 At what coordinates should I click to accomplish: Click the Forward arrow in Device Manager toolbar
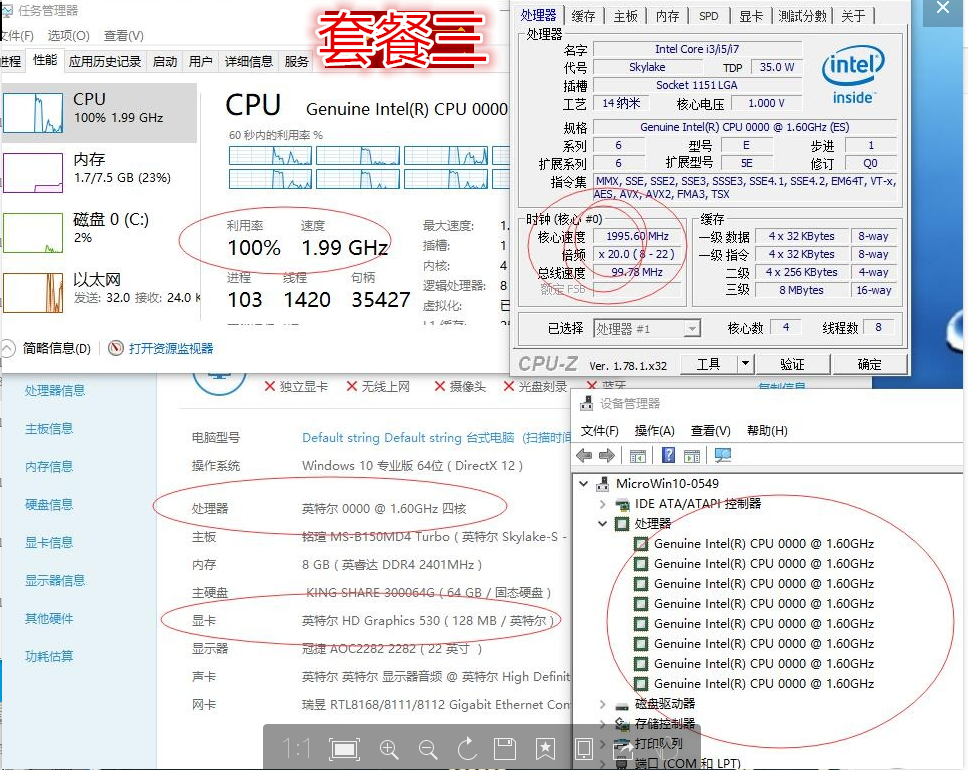click(607, 456)
